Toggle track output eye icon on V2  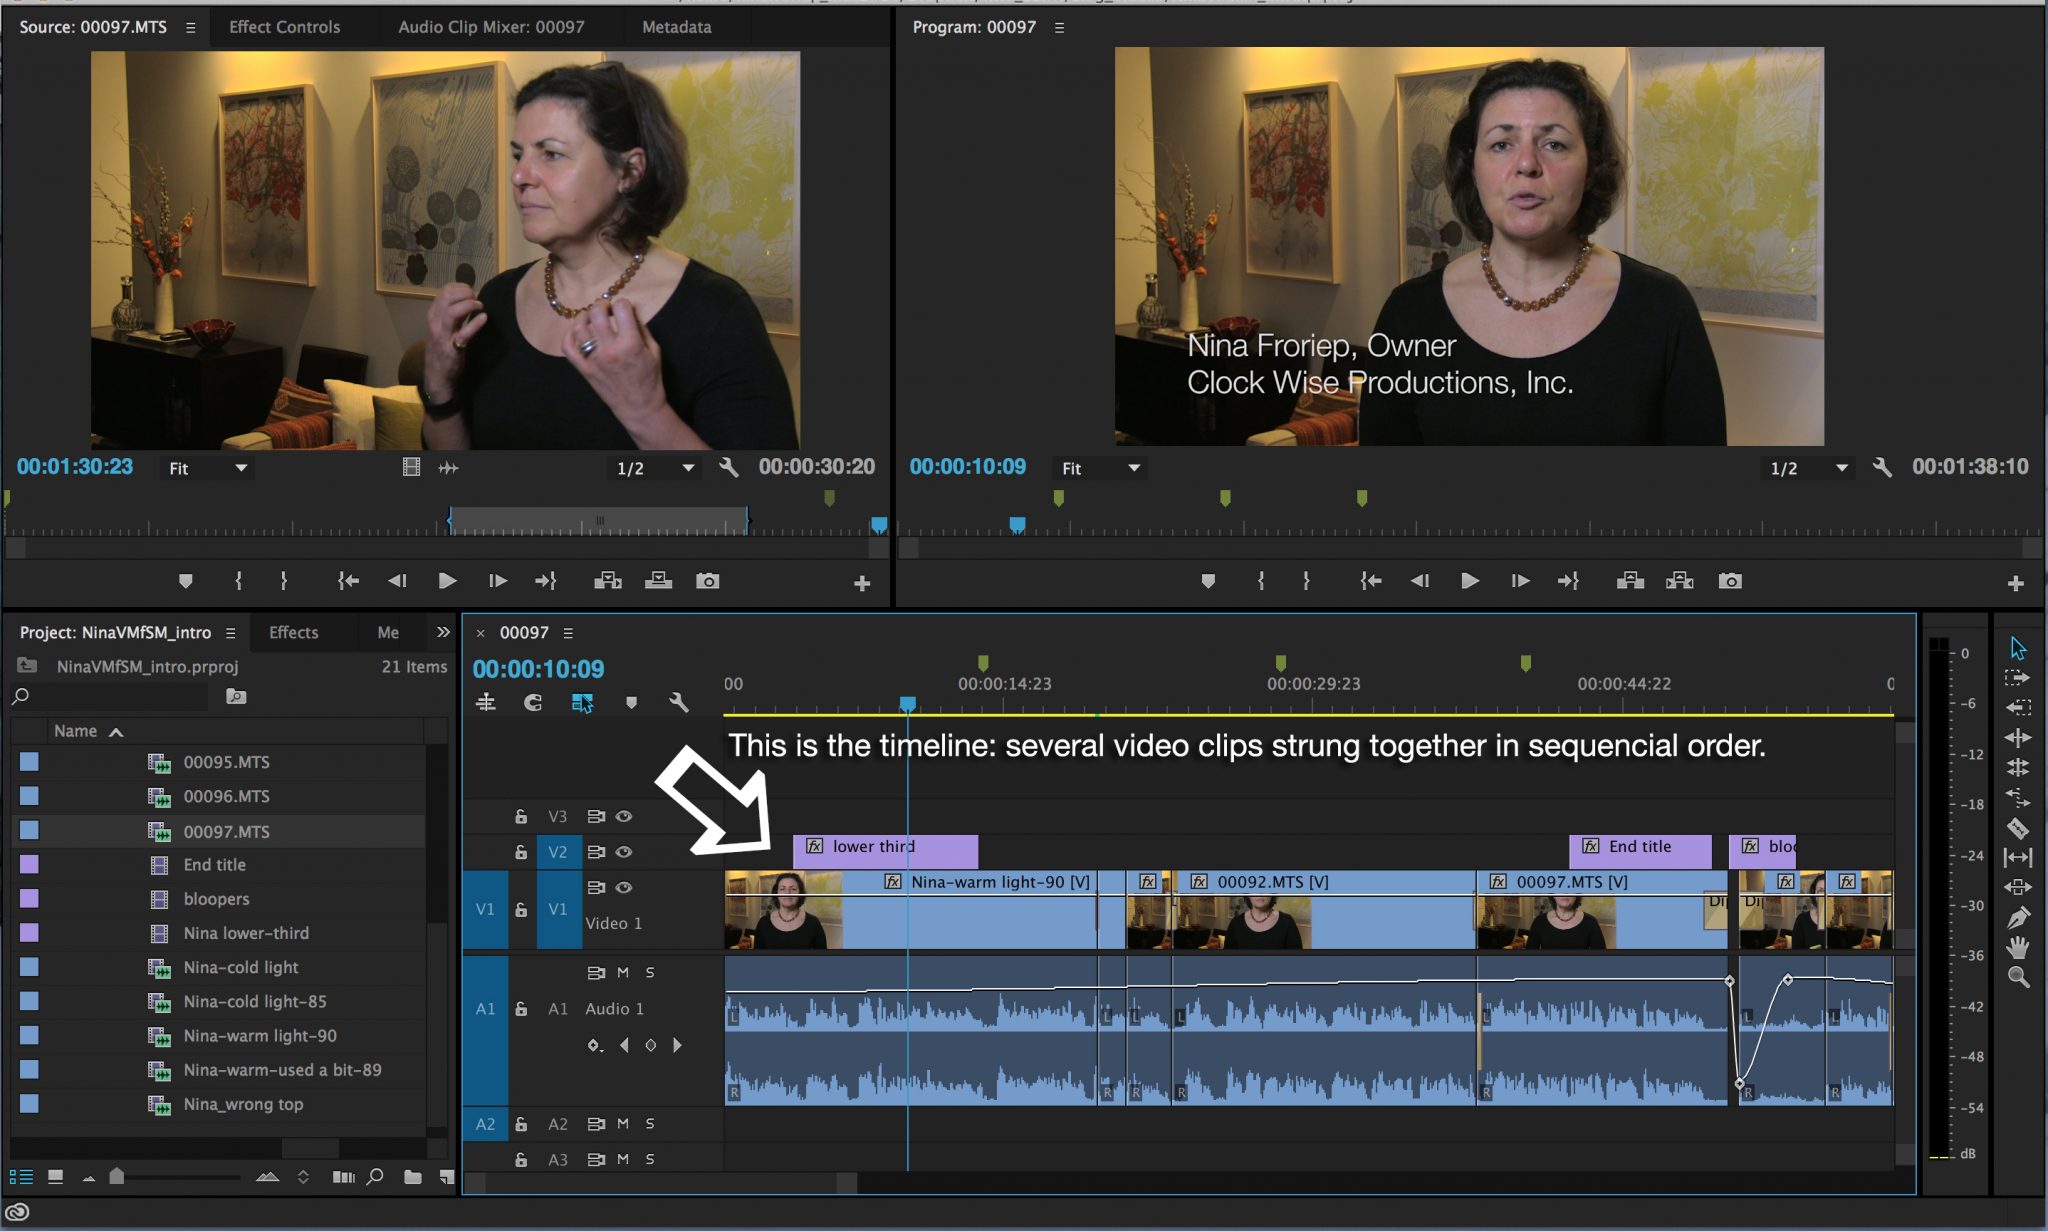[625, 851]
